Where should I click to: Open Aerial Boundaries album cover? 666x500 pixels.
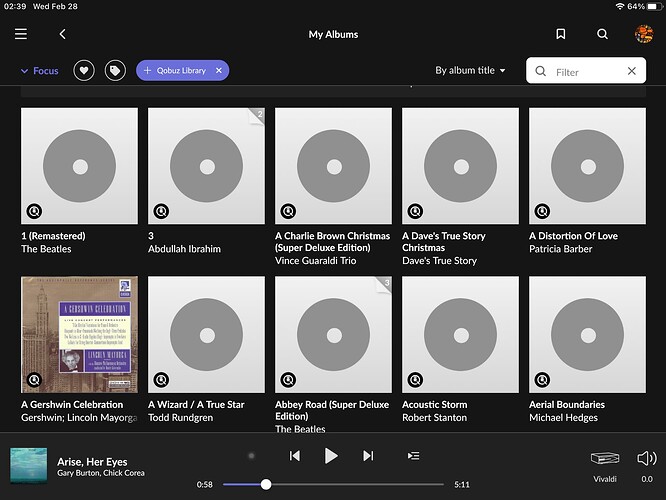[587, 334]
